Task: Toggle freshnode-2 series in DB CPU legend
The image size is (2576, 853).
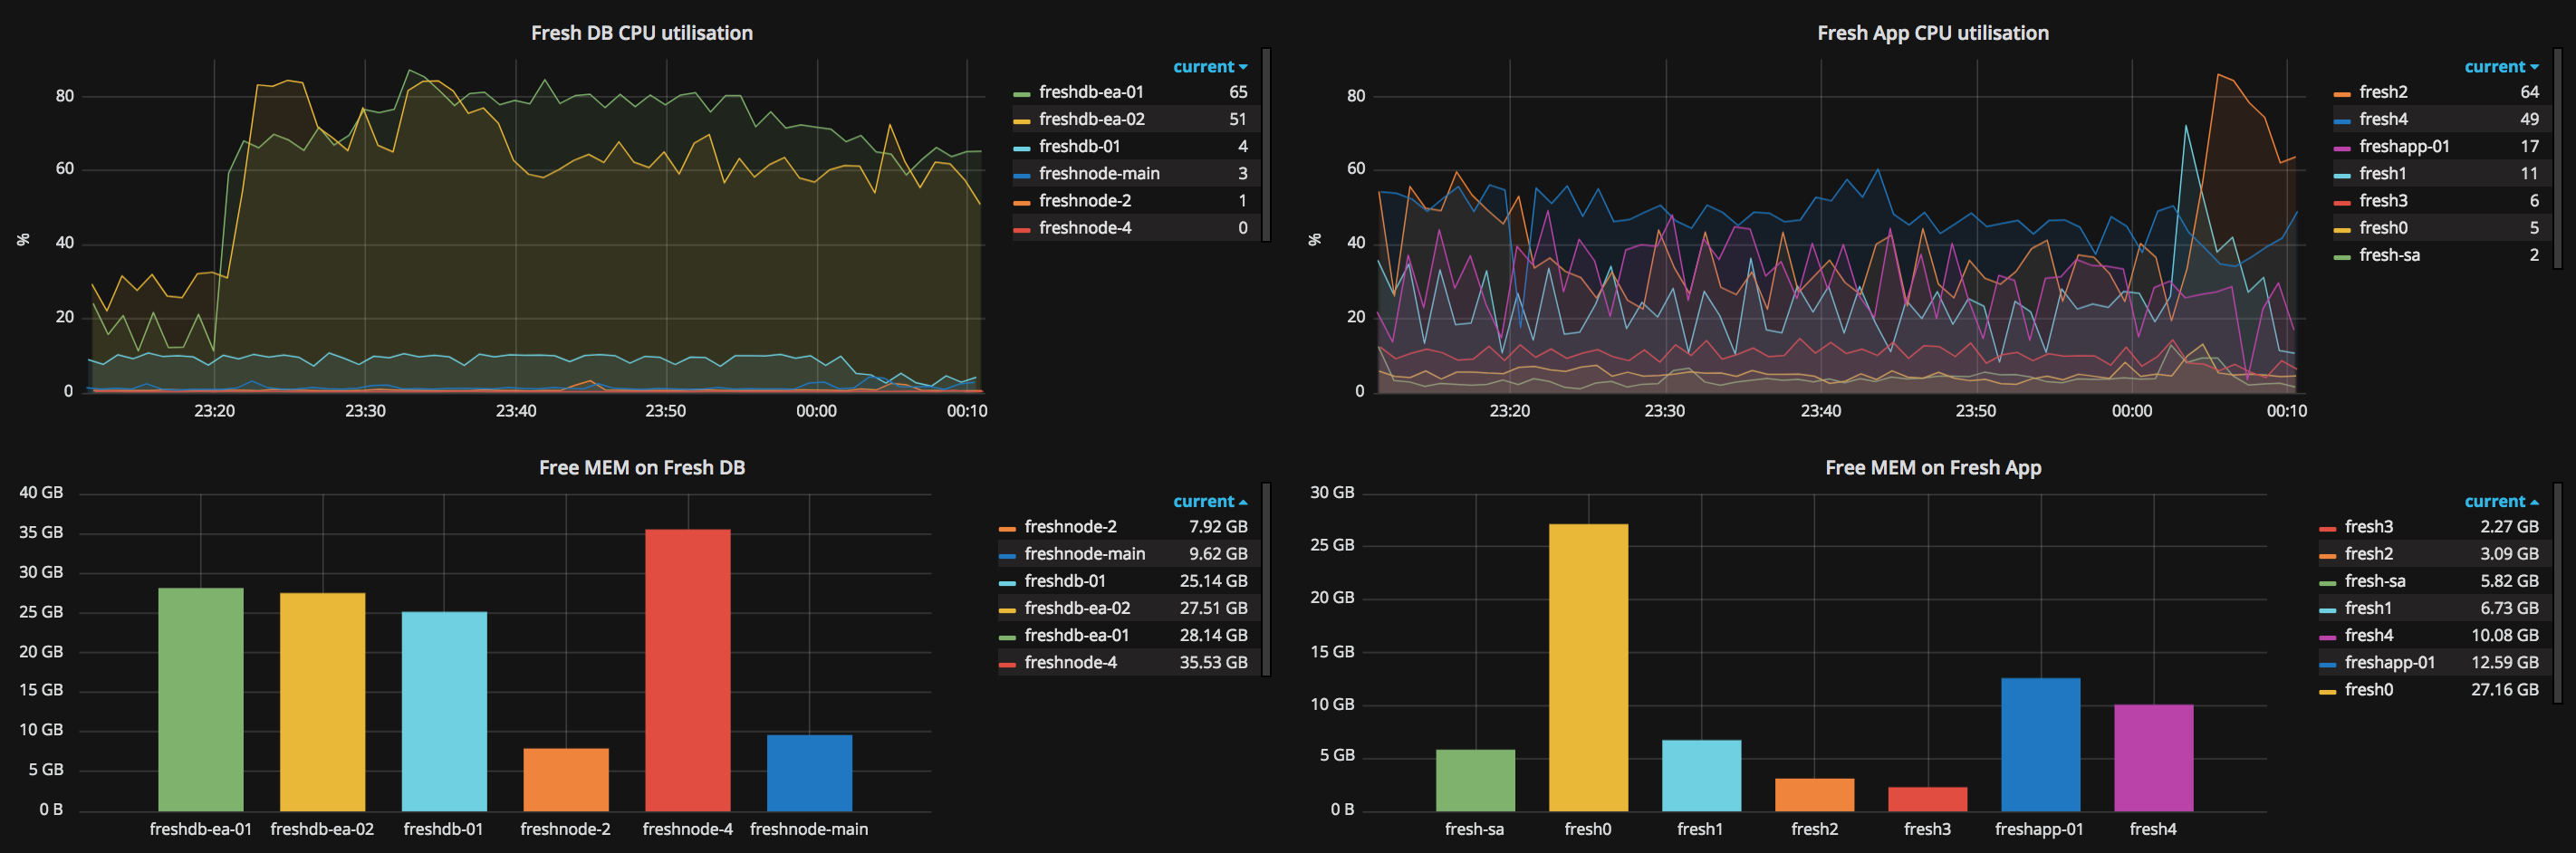Action: (1085, 200)
